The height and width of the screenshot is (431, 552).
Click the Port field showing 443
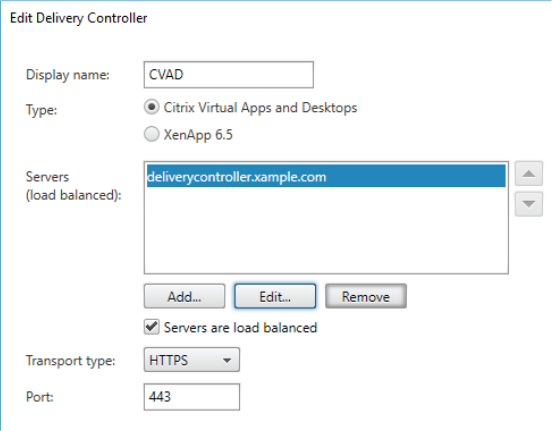(192, 397)
